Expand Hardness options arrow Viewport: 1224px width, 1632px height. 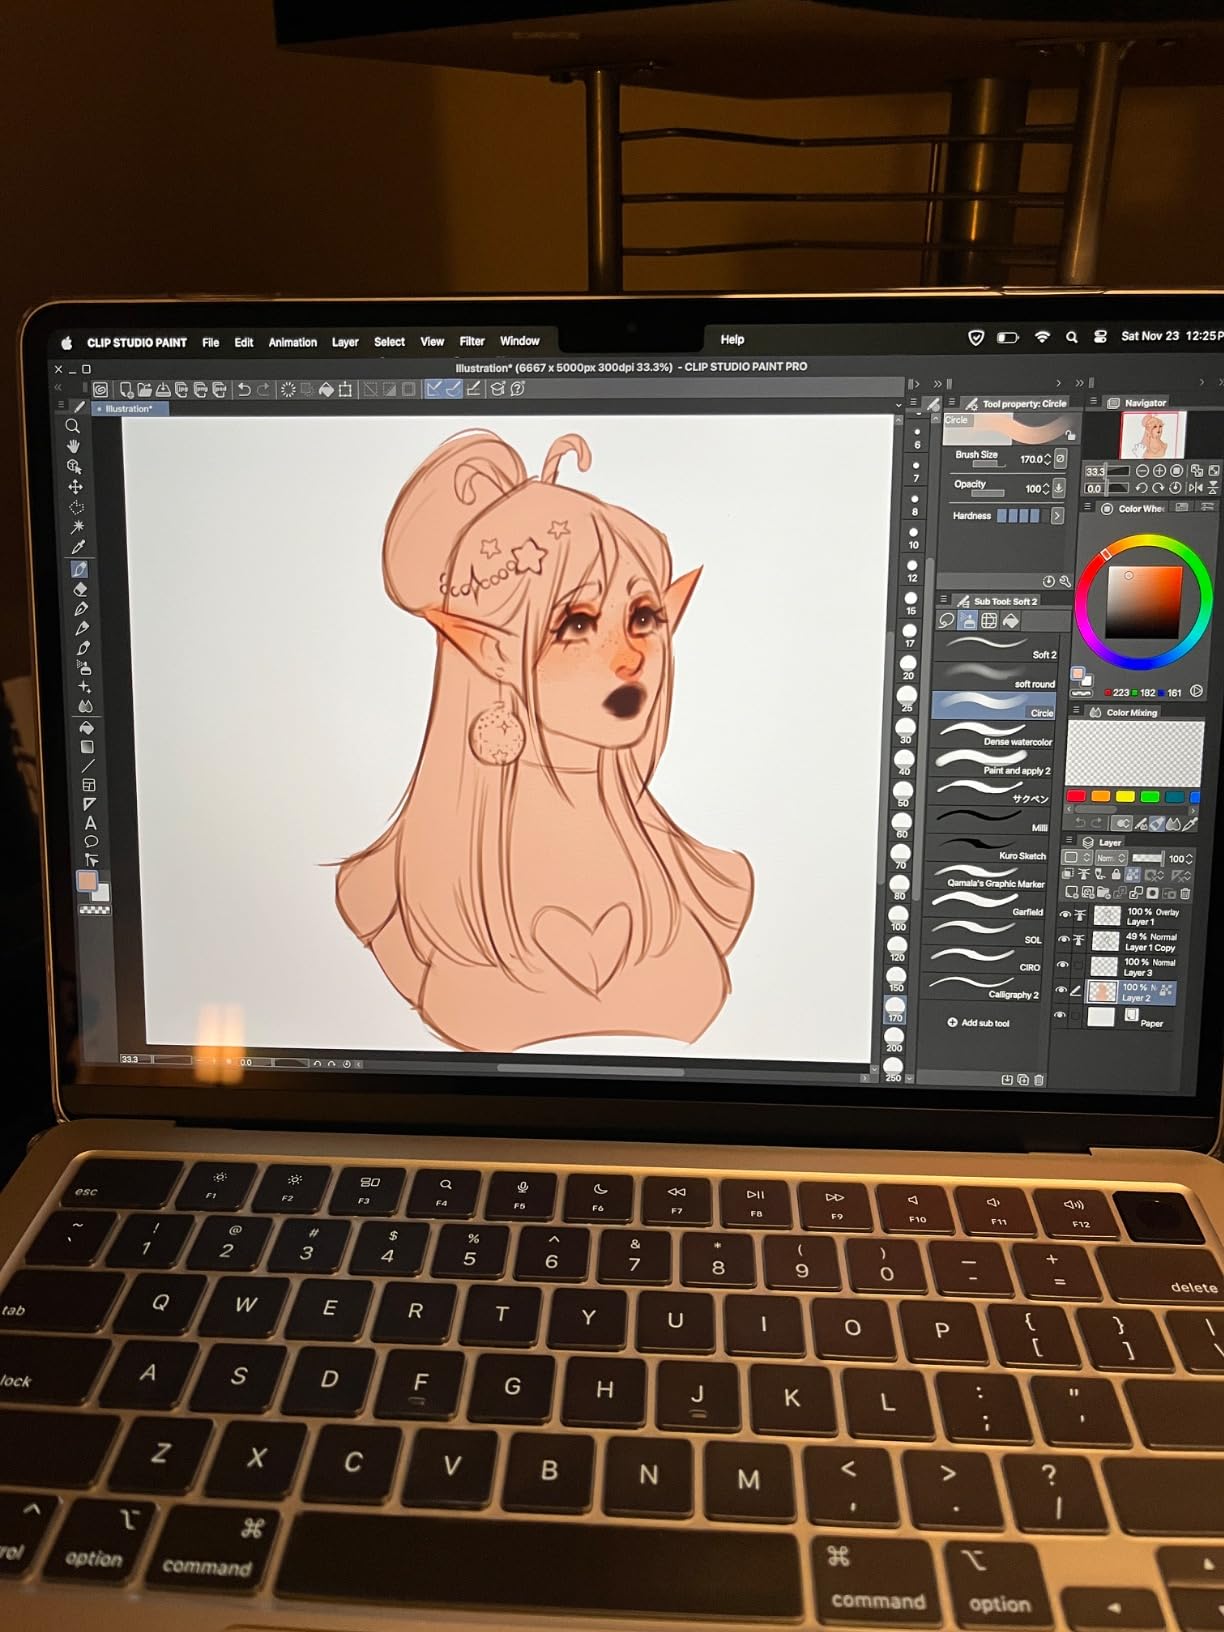click(x=1058, y=516)
